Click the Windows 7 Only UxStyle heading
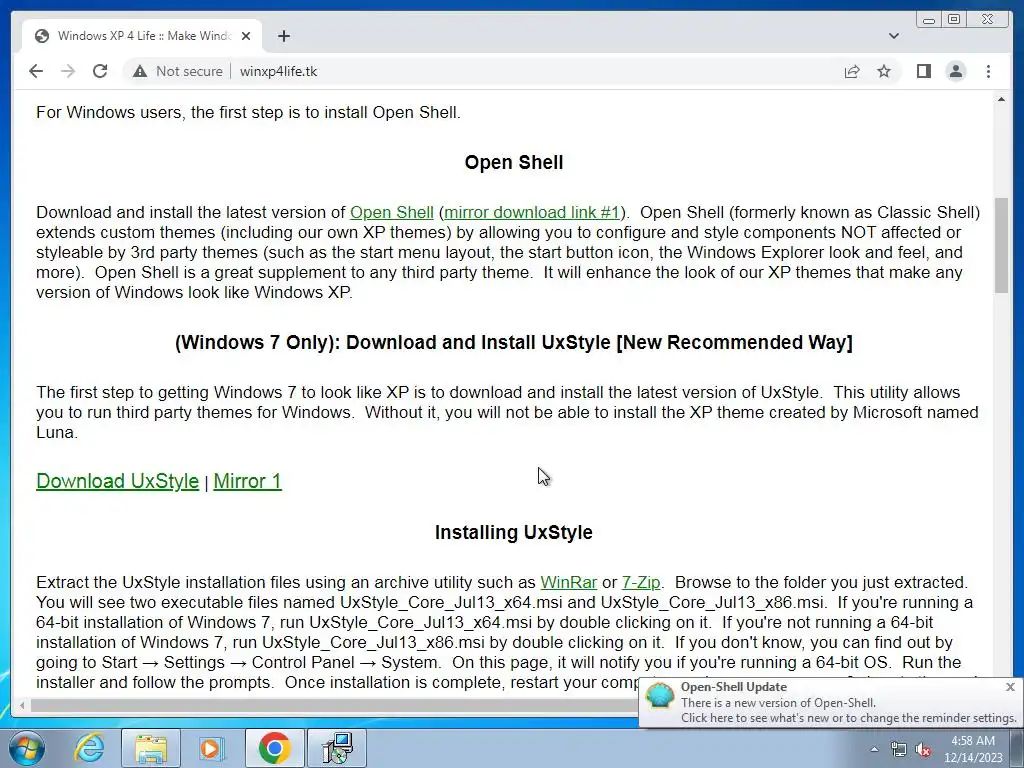 tap(514, 342)
